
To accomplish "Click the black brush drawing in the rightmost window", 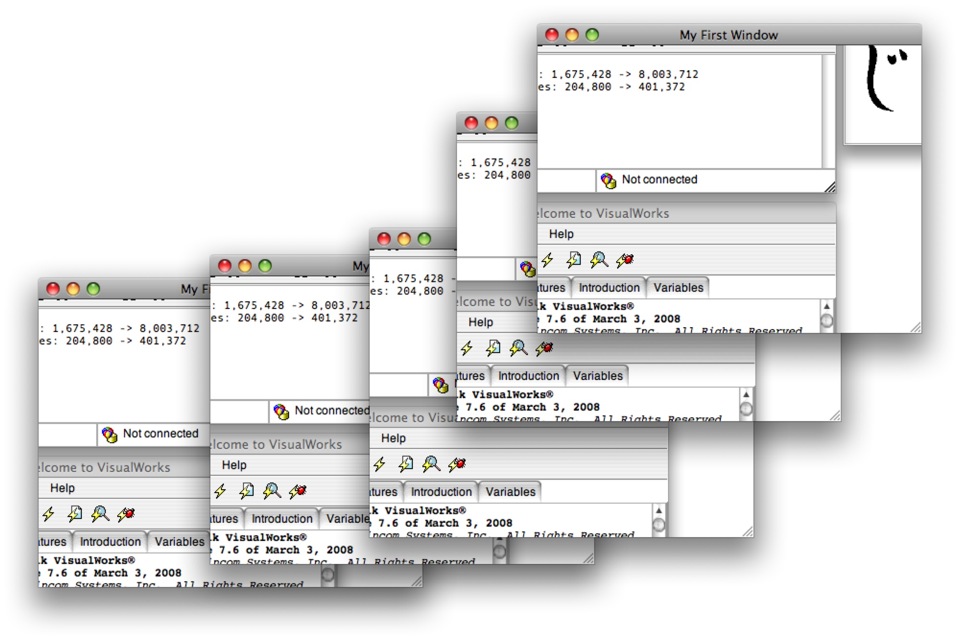I will 887,78.
